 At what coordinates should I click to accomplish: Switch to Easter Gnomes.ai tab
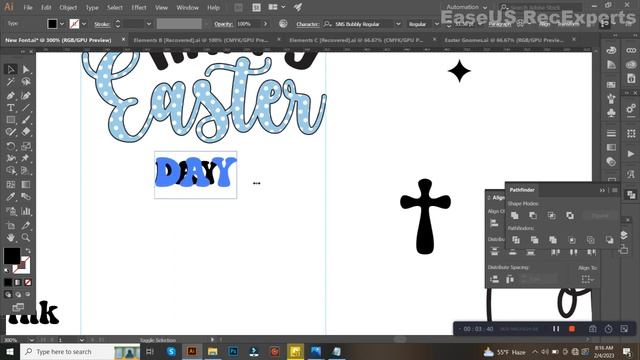tap(504, 40)
